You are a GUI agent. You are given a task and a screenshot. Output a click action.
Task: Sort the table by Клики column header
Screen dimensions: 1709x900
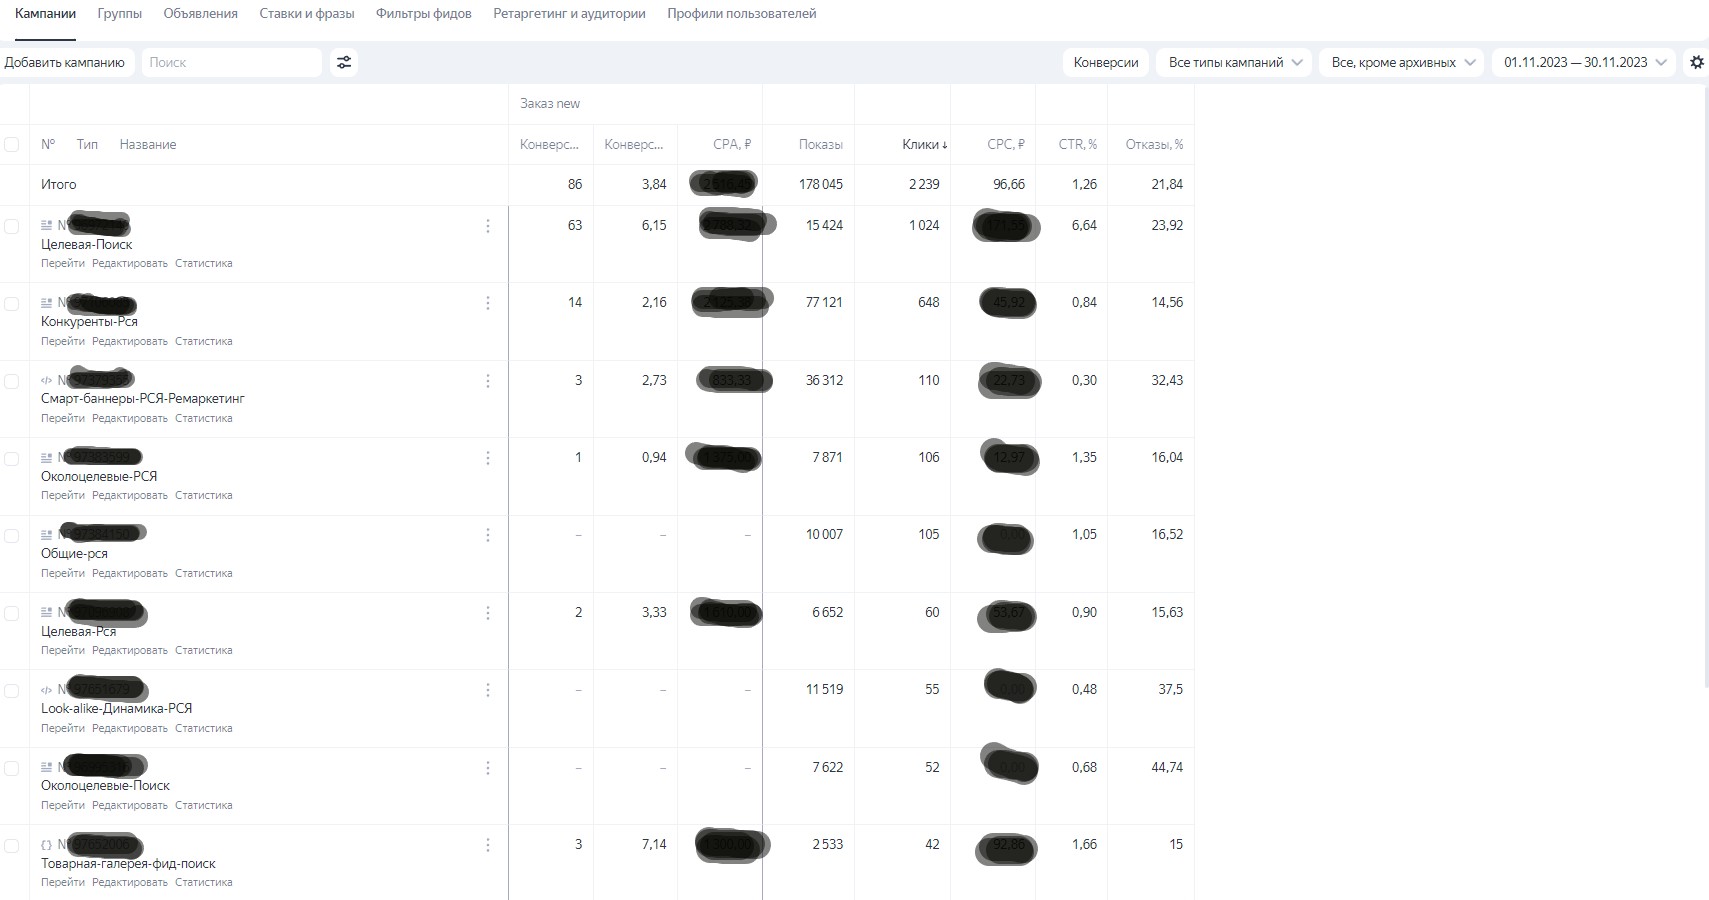point(922,145)
